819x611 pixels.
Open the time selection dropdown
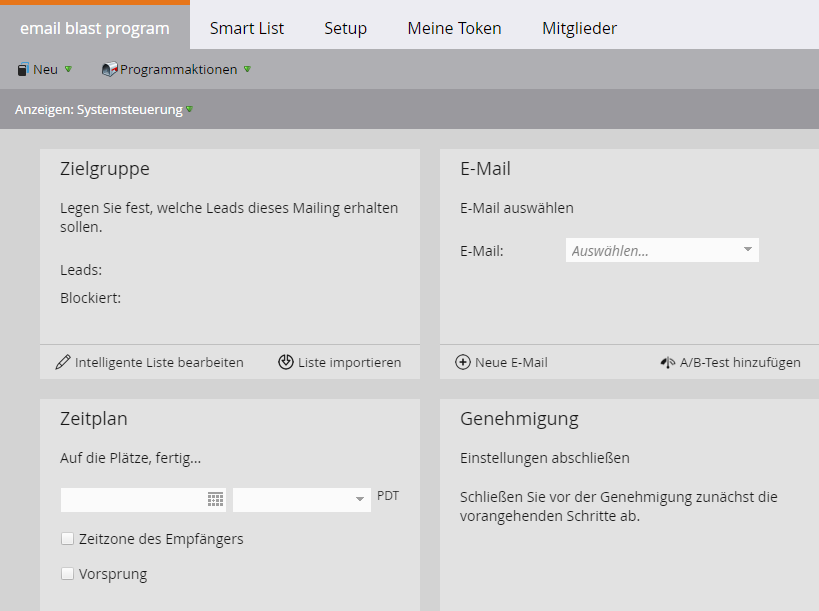360,500
